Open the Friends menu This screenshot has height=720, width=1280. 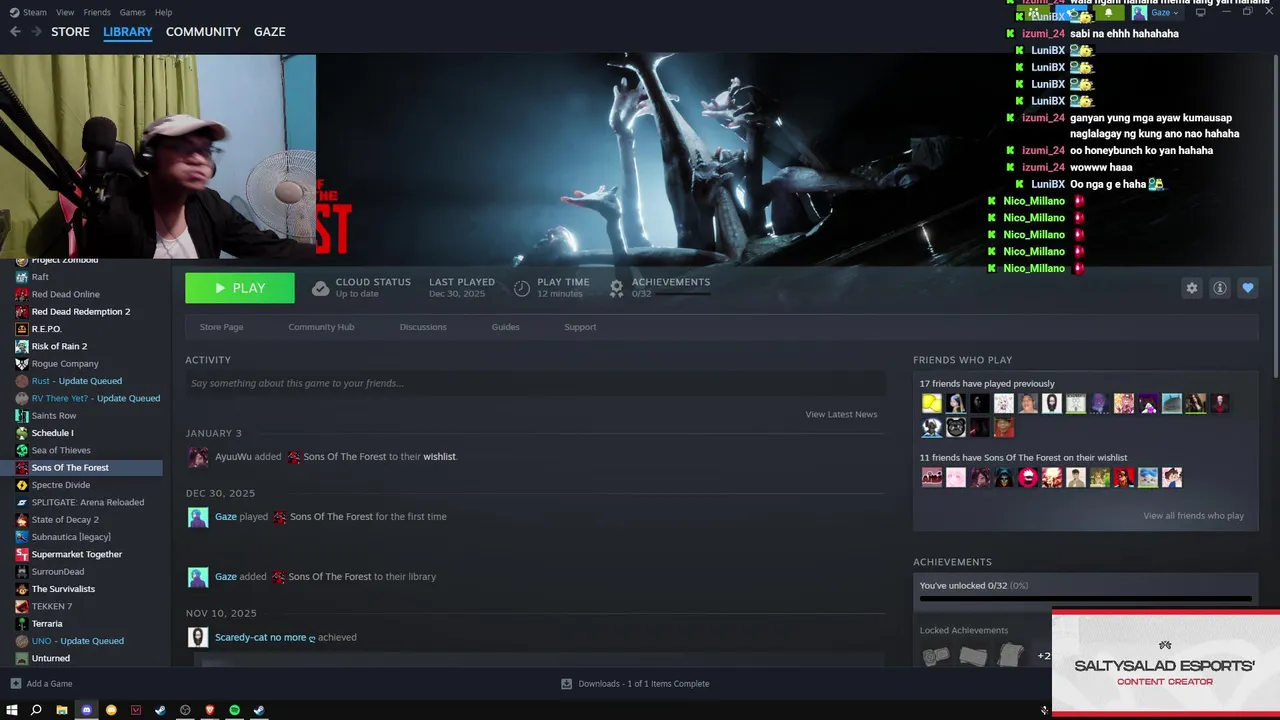[97, 13]
